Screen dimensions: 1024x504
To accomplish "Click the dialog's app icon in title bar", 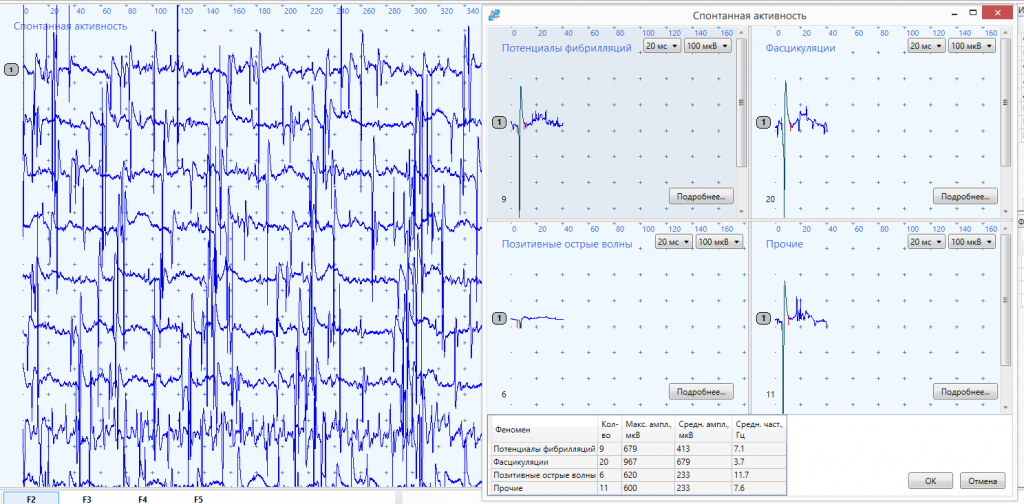I will pyautogui.click(x=495, y=14).
